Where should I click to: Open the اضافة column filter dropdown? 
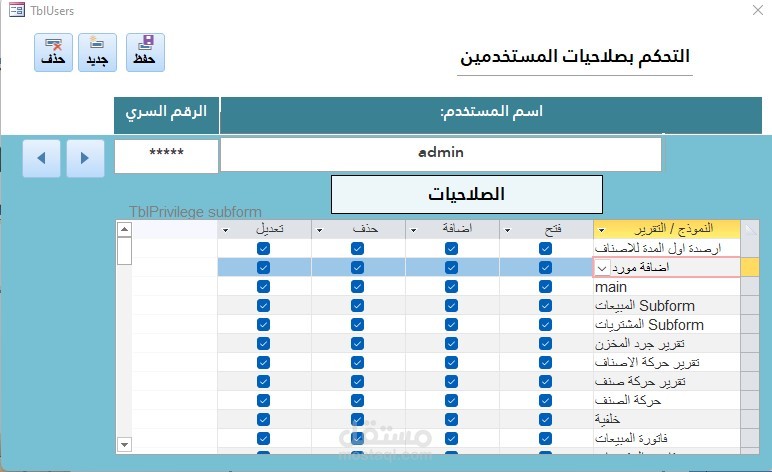point(414,230)
